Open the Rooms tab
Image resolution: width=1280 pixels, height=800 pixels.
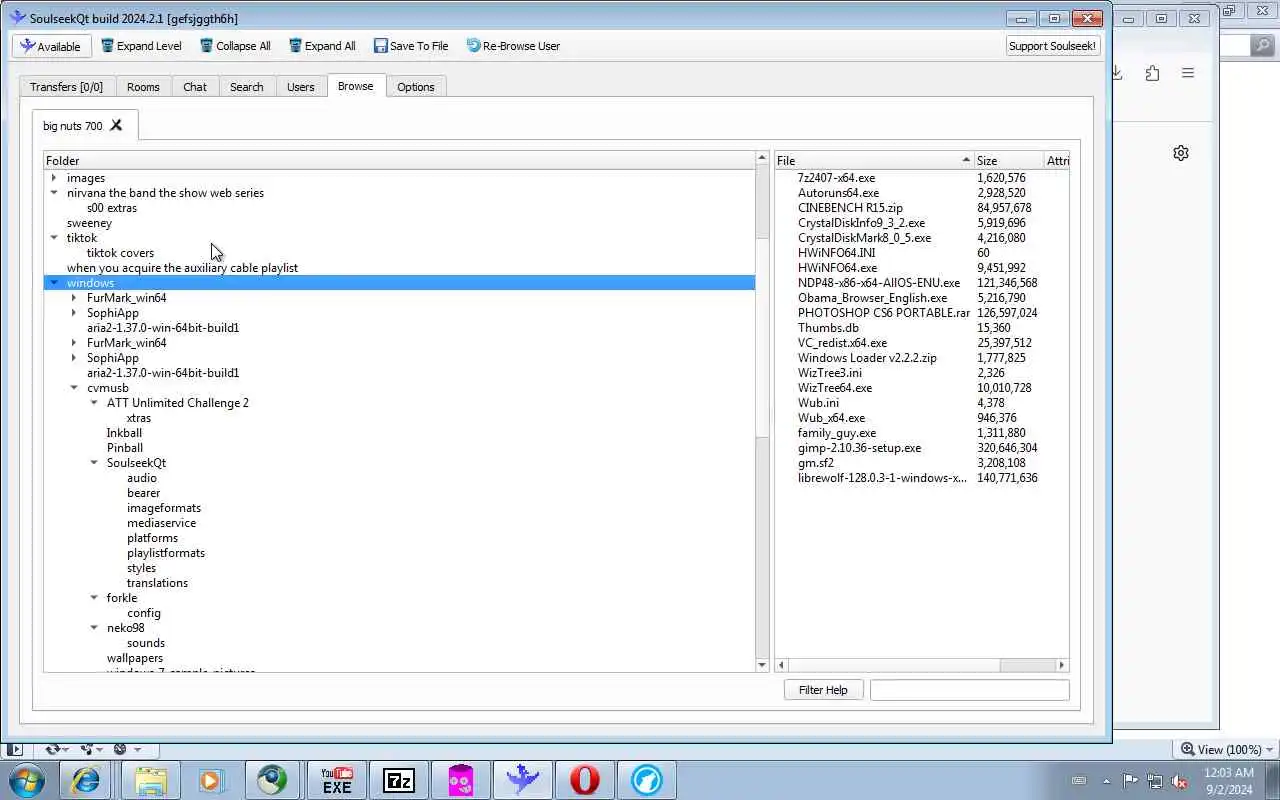coord(143,87)
